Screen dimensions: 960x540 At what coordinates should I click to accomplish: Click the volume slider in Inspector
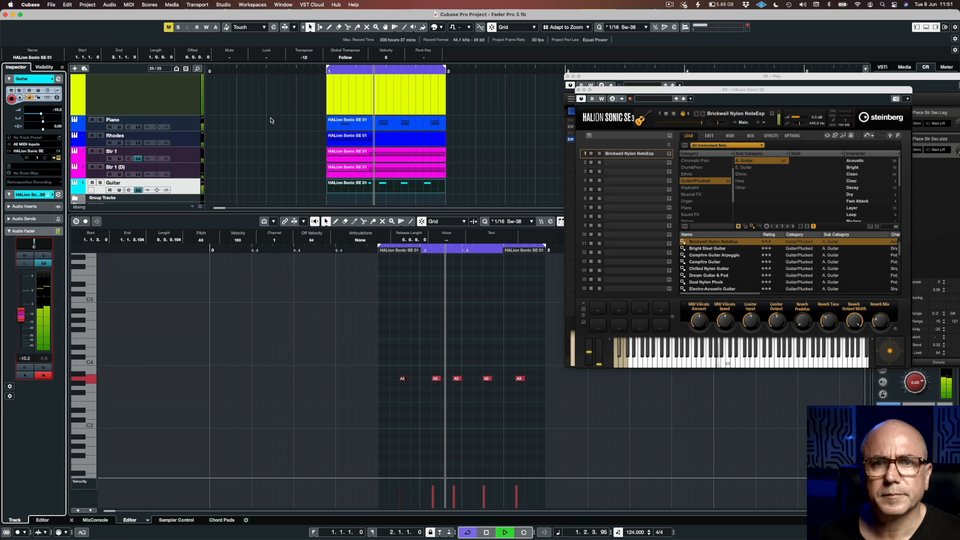coord(41,113)
